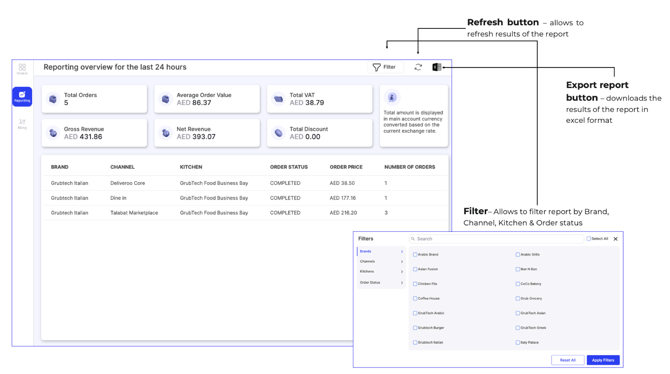Sort by the ORDER PRICE column header
Viewport: 670px width, 374px height.
[x=346, y=167]
